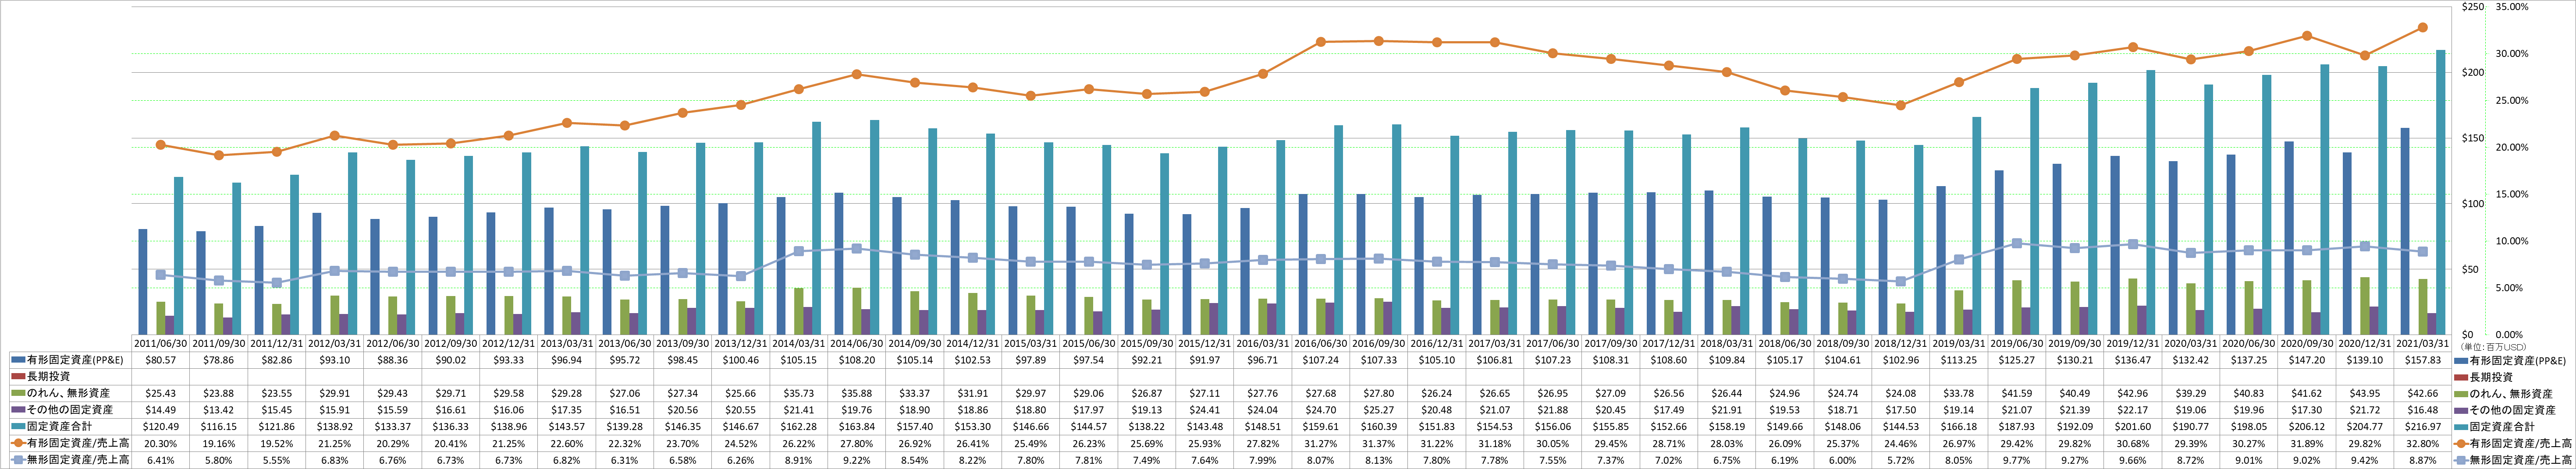Click the light-blue square marker above 2019/06/30

pos(2017,243)
